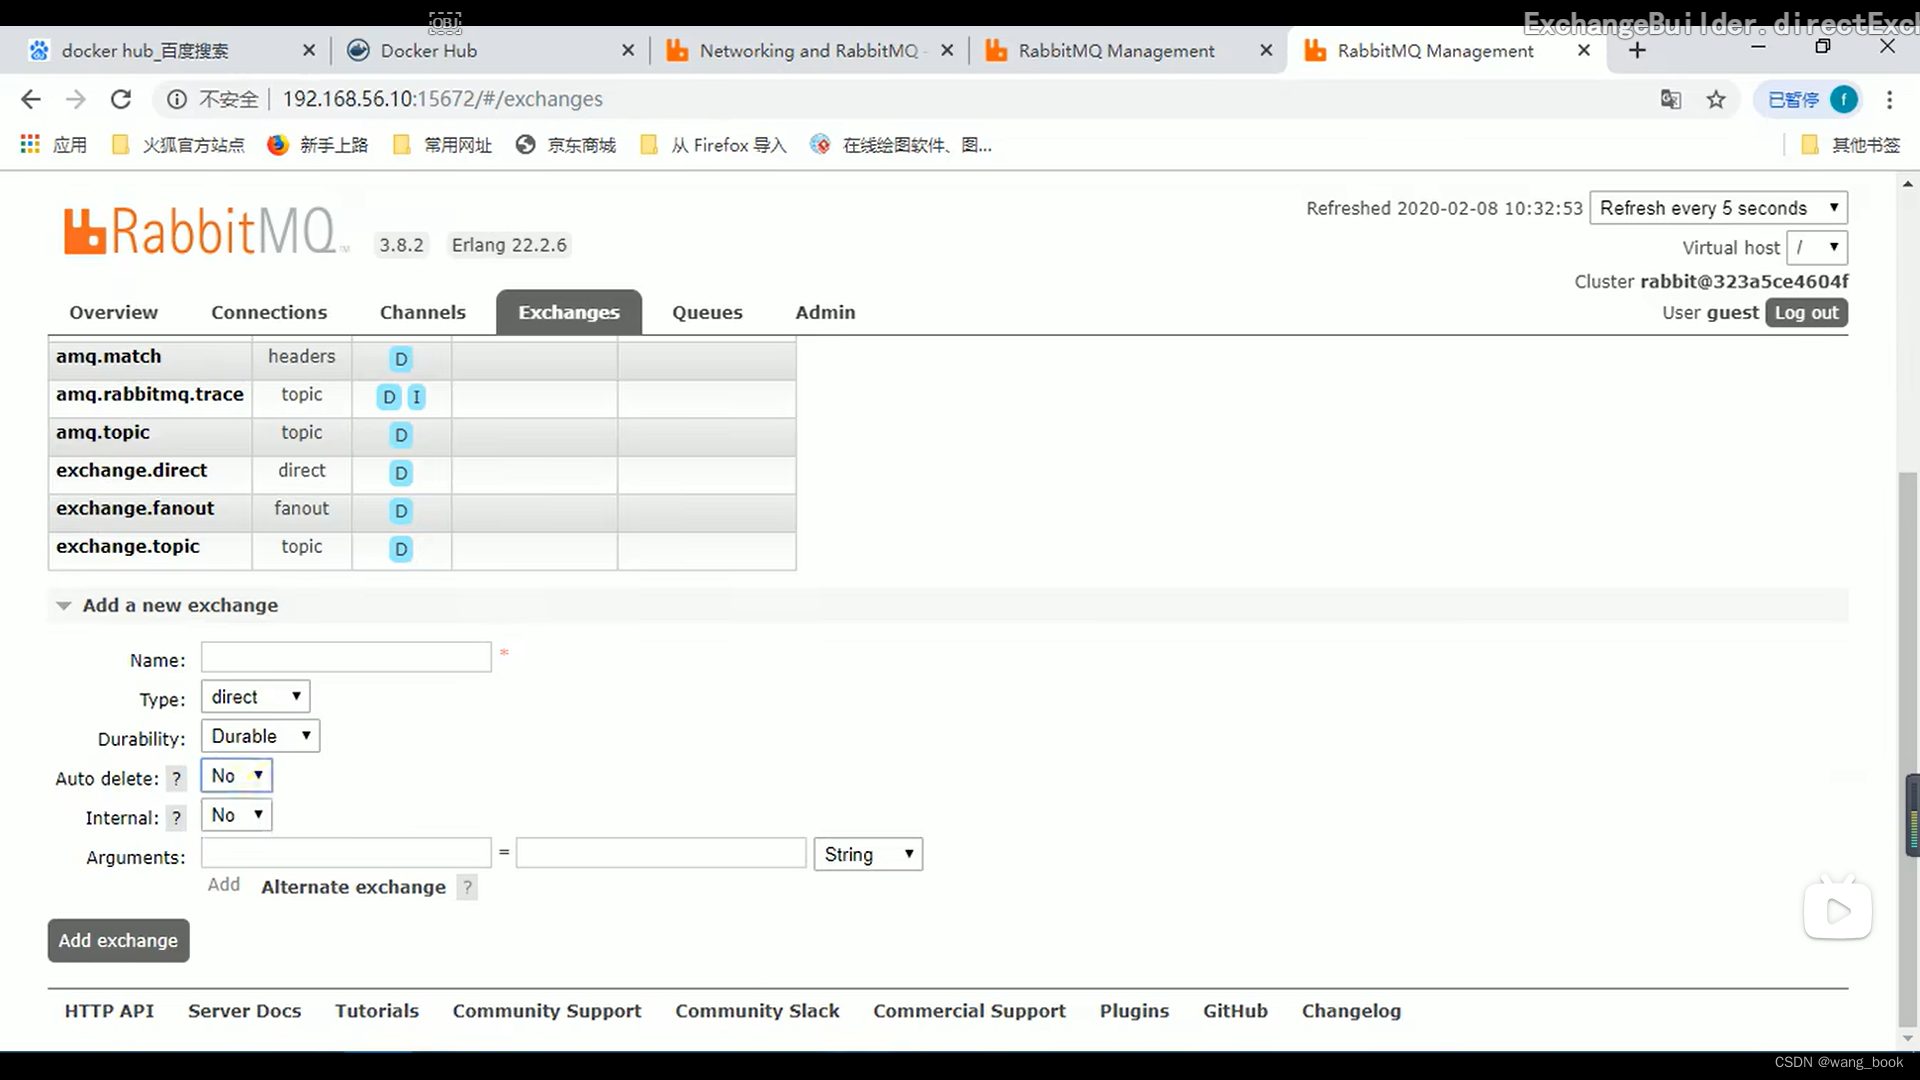Click D feature badge of exchange.direct
Screen dimensions: 1920x1080
401,473
